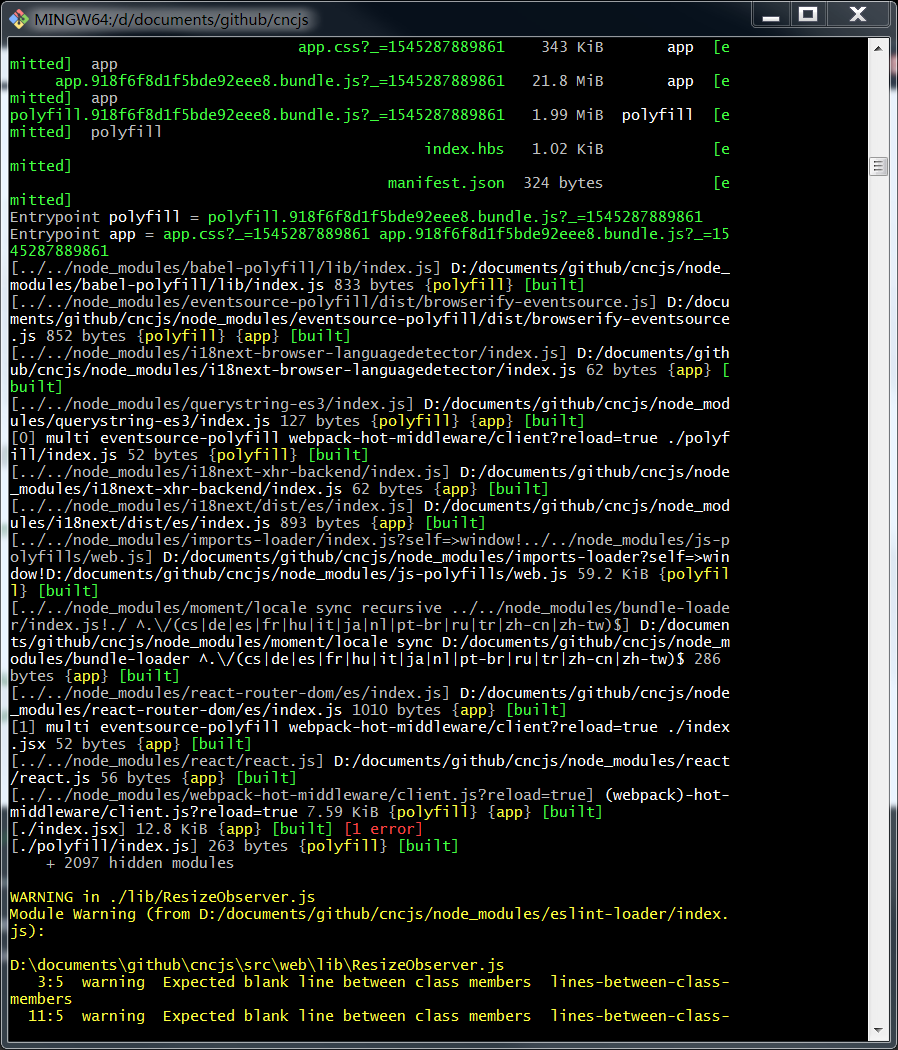898x1050 pixels.
Task: Click the scrollbar down arrow
Action: (878, 1030)
